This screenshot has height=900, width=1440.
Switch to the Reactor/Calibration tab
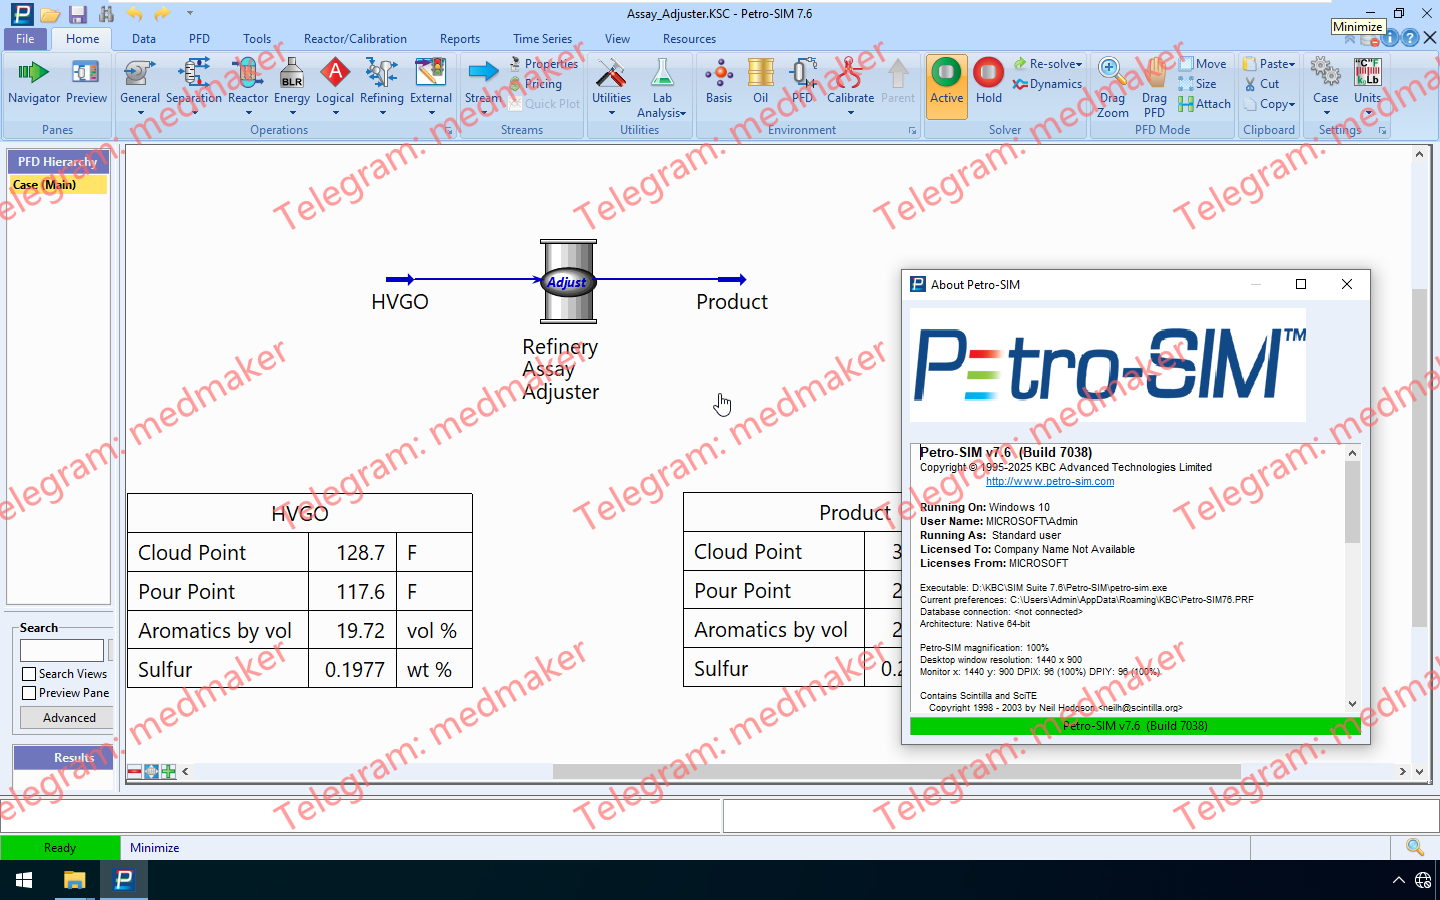point(355,39)
